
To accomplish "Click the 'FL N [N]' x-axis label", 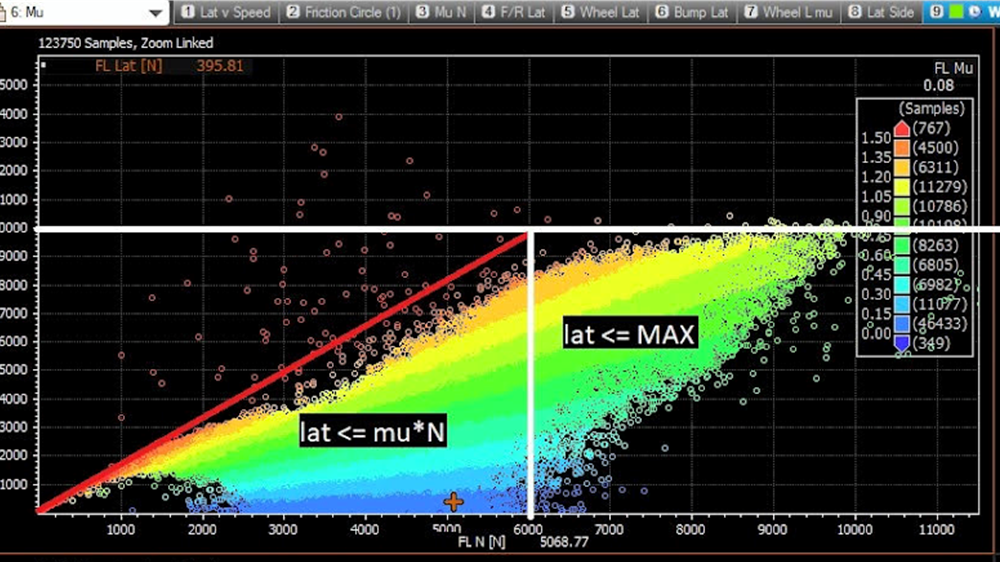I will click(482, 542).
